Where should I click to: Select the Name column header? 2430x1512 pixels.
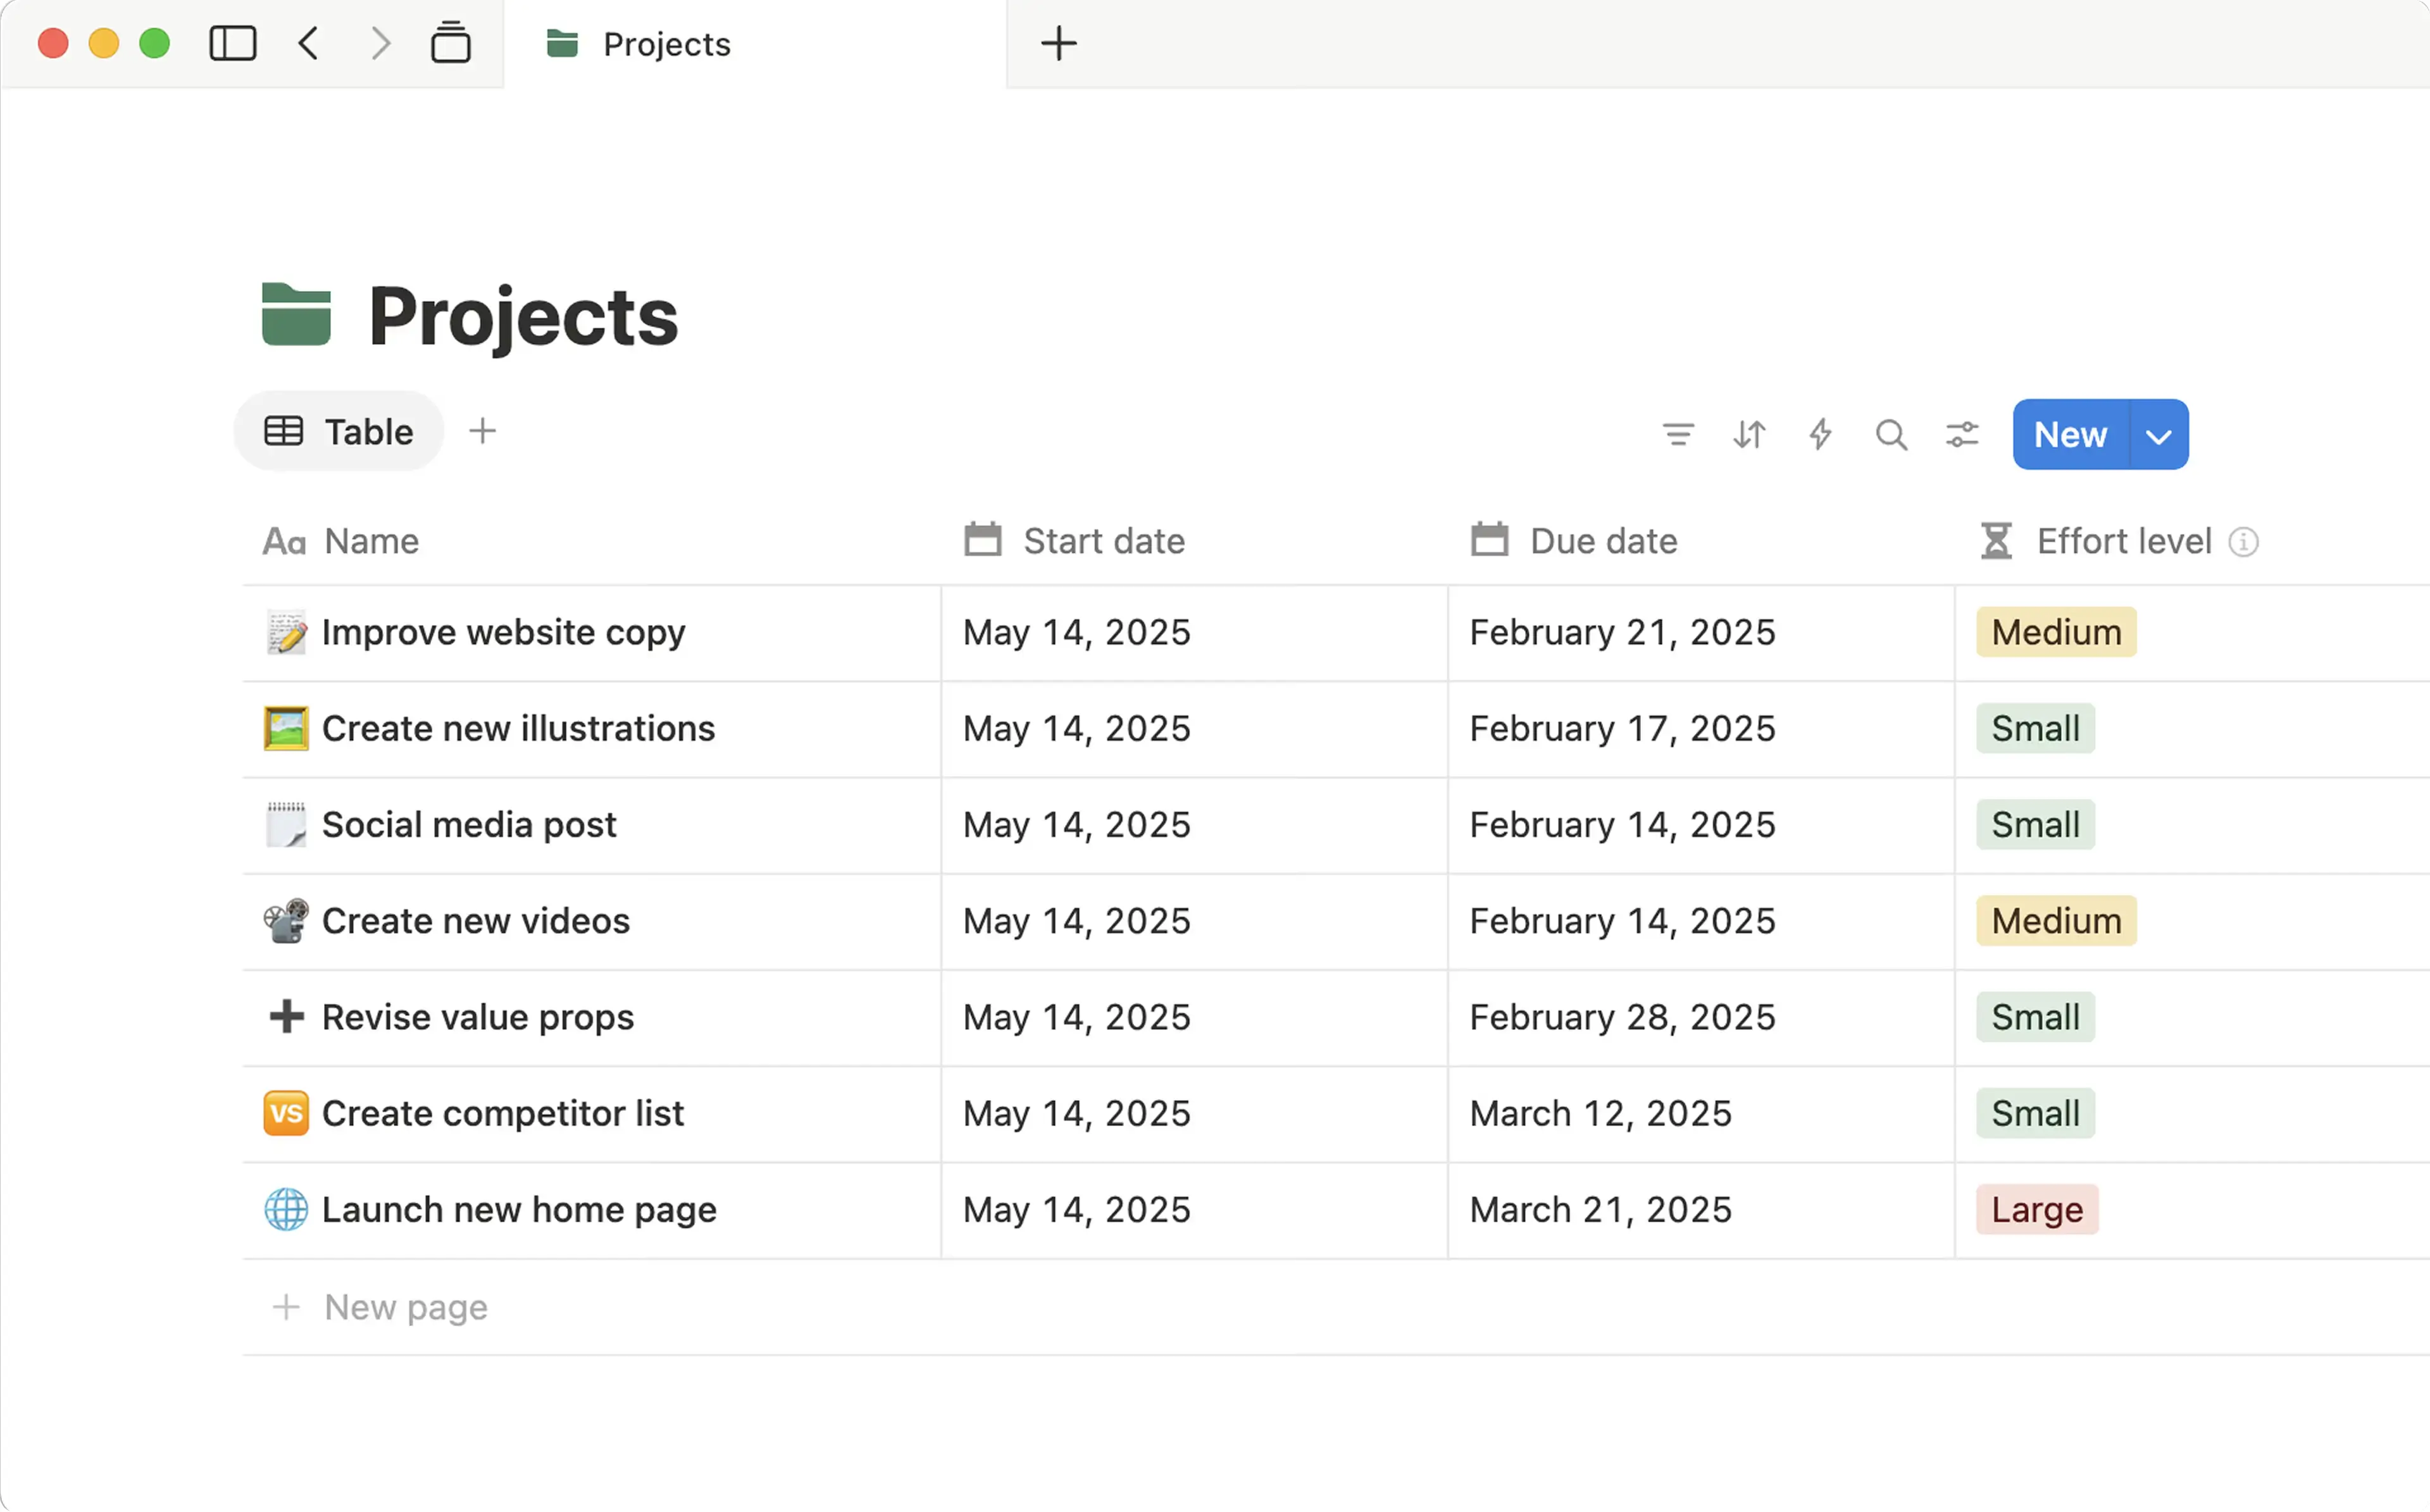click(x=370, y=540)
